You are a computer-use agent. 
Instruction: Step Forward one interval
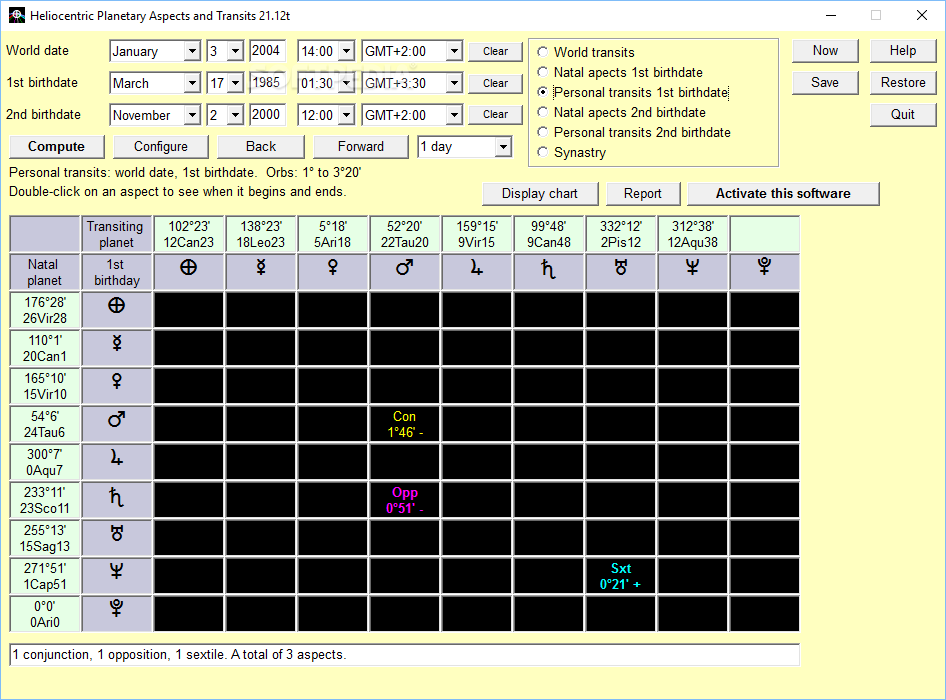pos(361,147)
